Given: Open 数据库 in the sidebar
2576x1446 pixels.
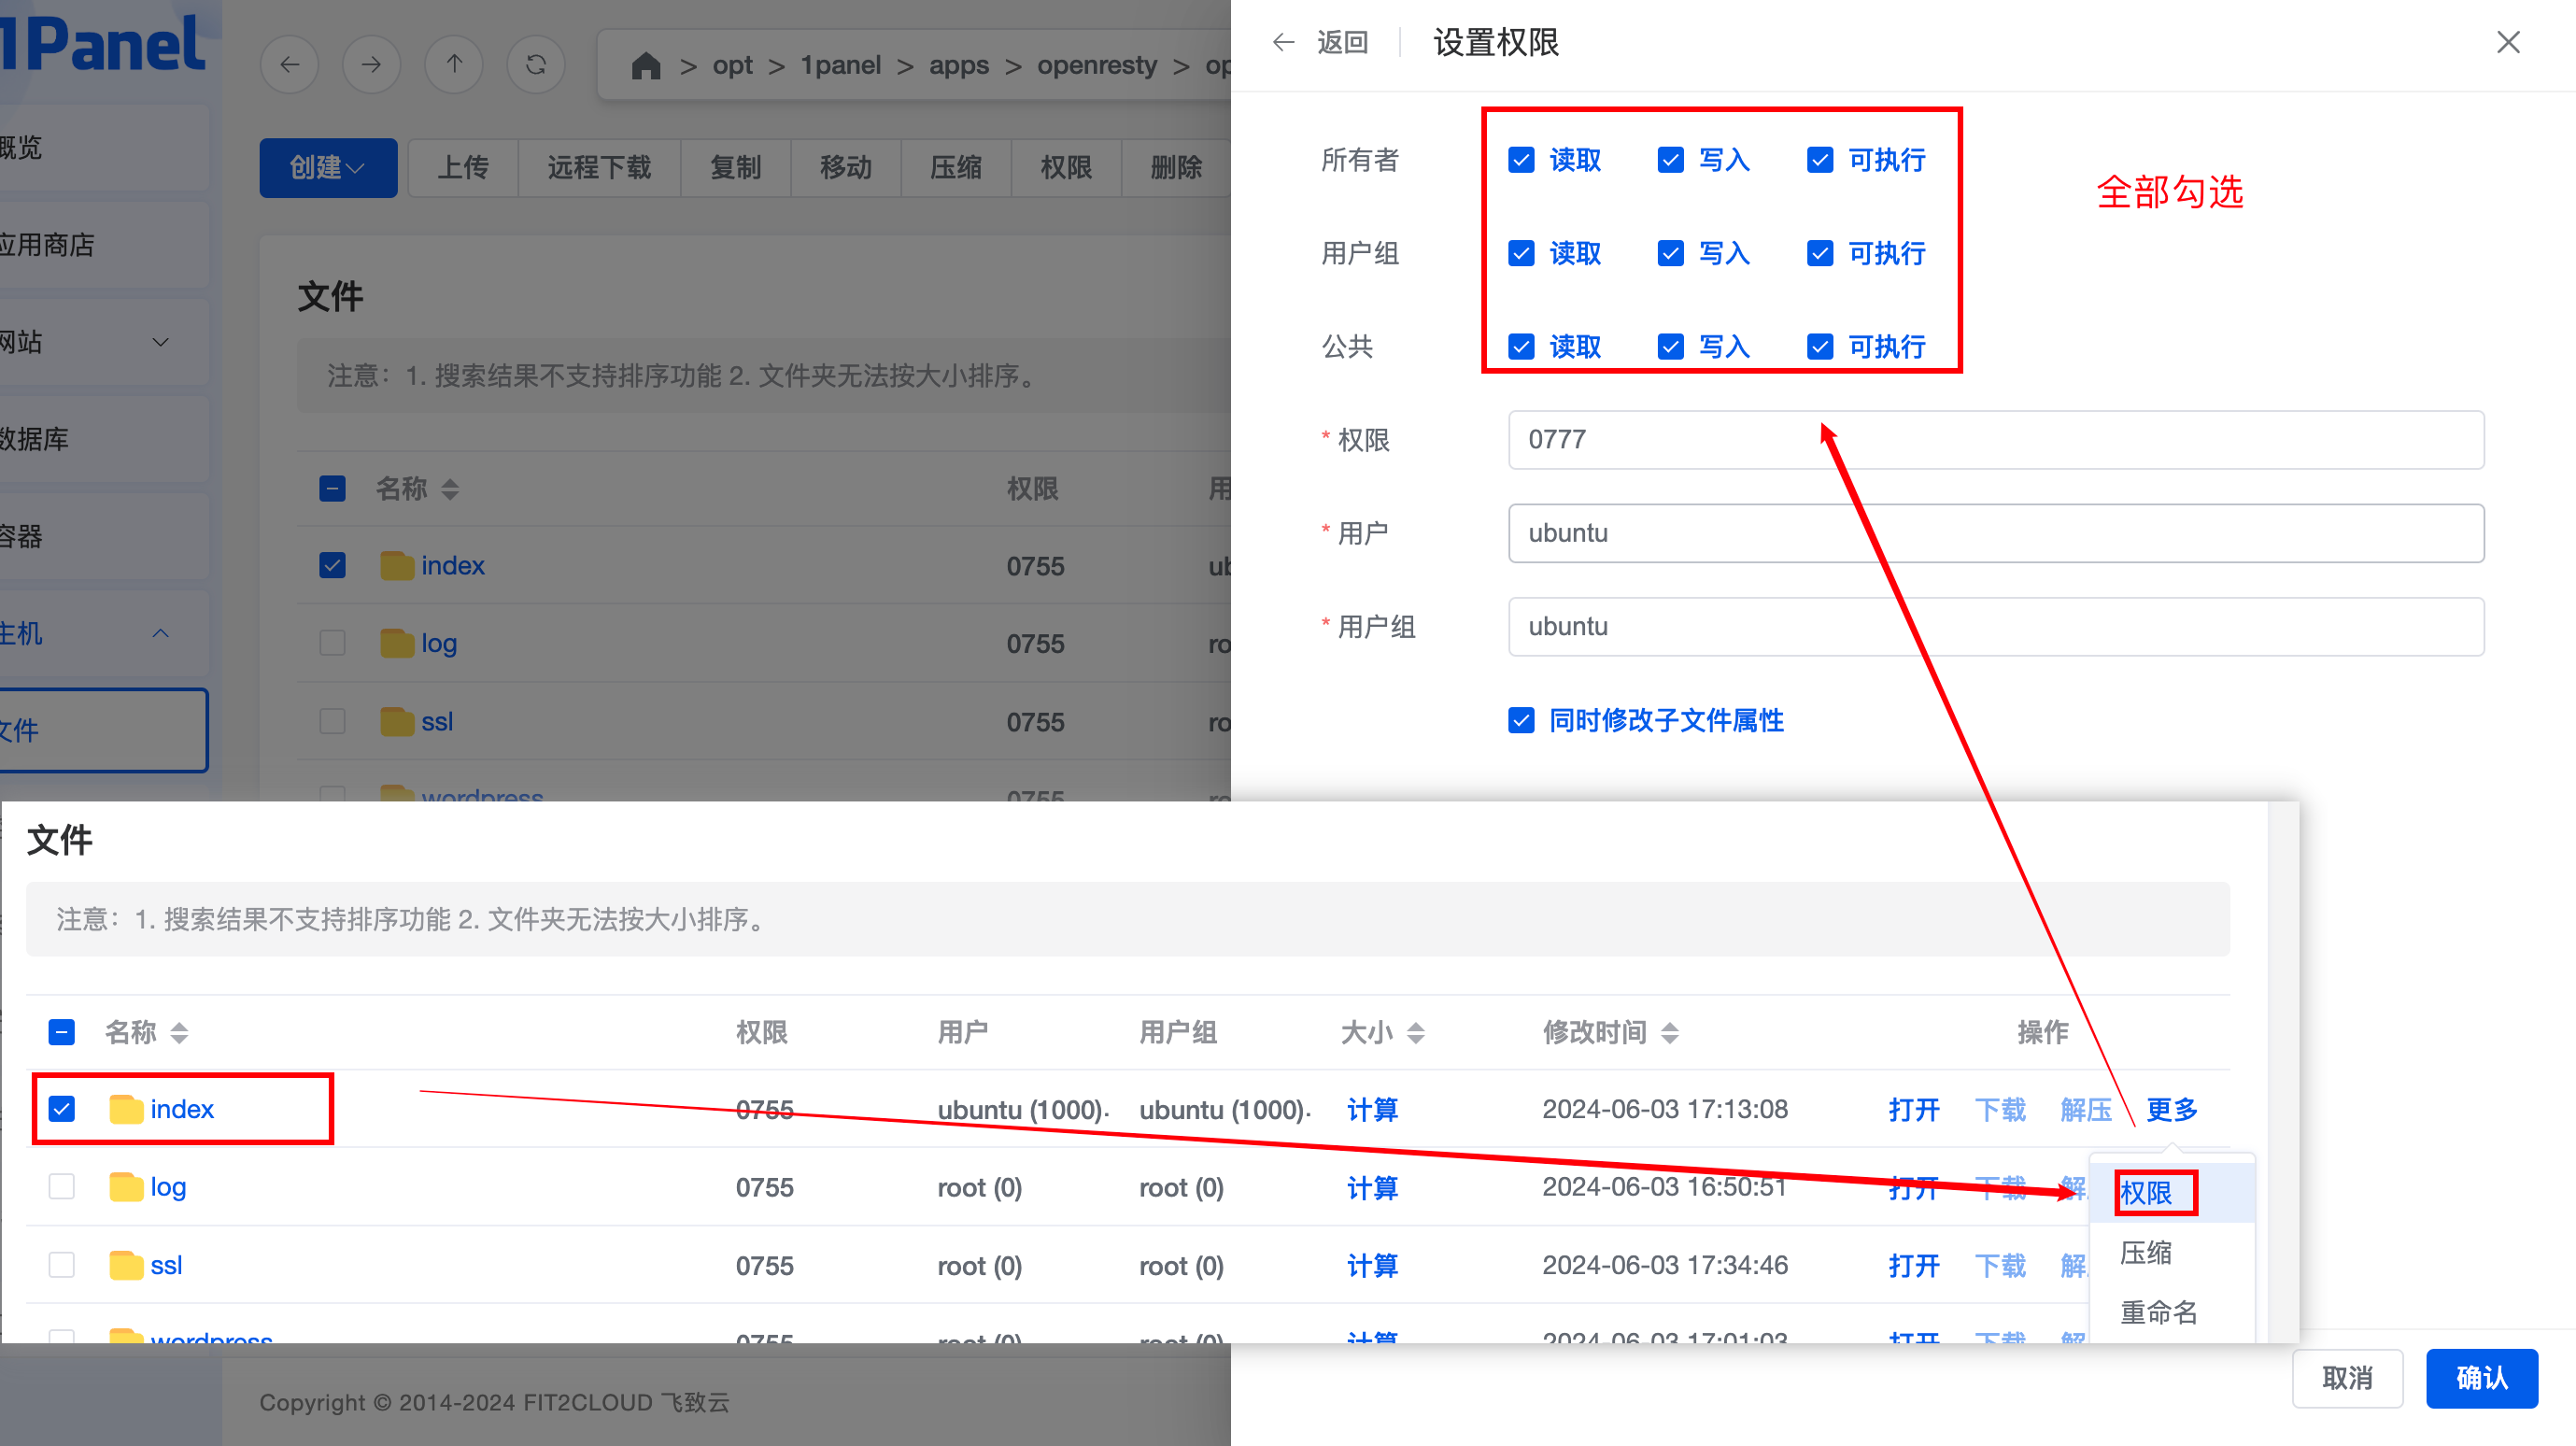Looking at the screenshot, I should tap(104, 439).
